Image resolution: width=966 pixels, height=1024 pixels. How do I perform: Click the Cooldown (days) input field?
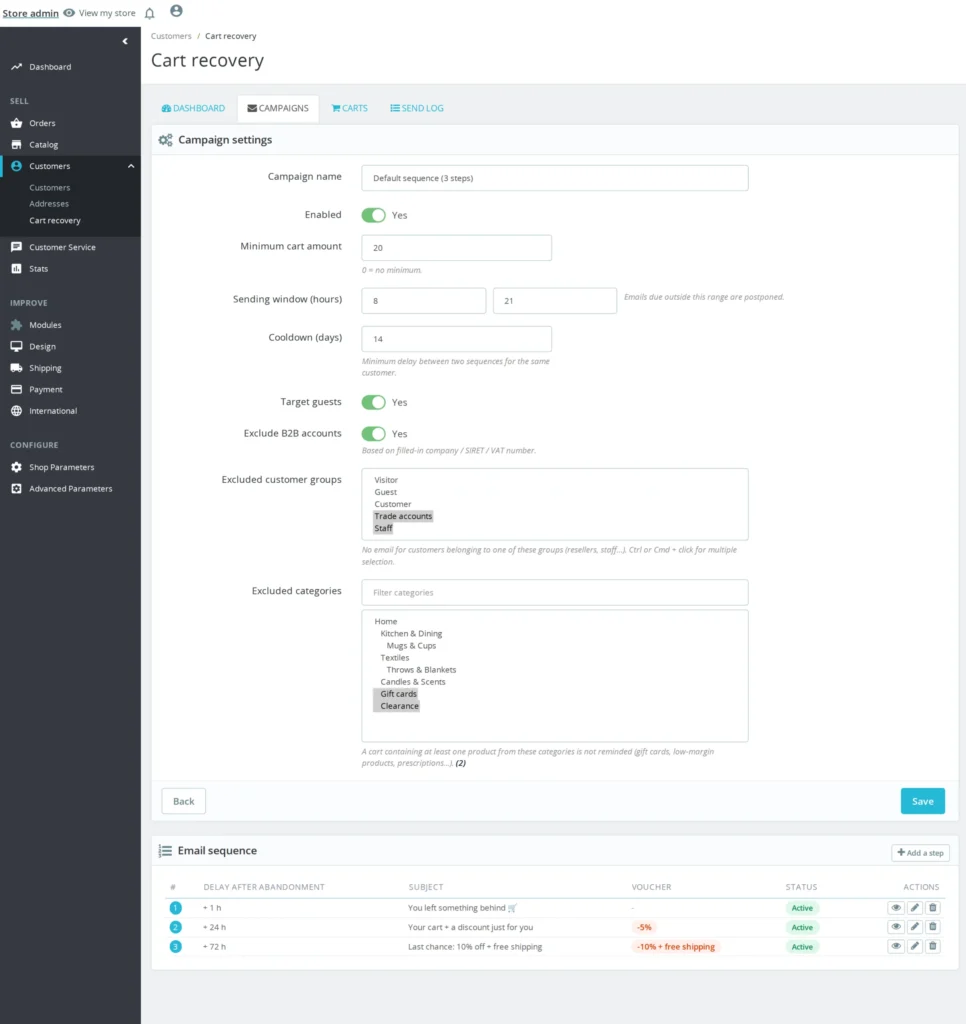(456, 339)
